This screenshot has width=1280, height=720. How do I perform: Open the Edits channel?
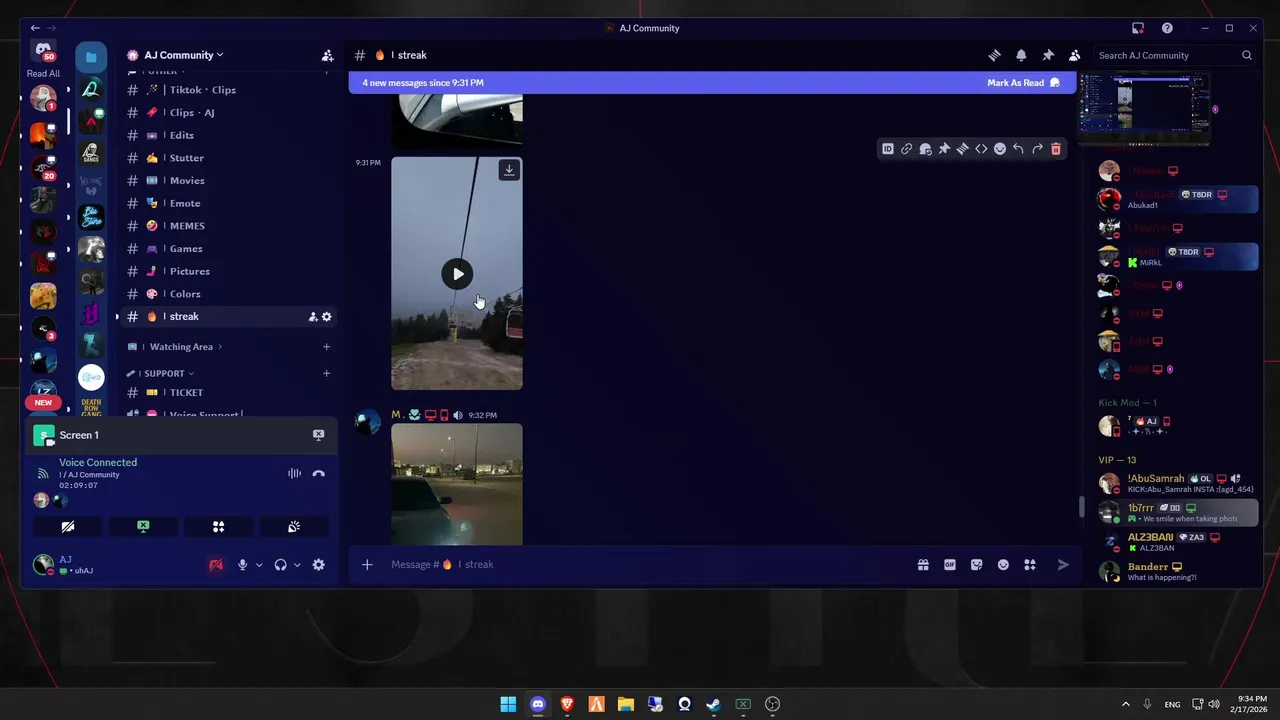coord(229,135)
